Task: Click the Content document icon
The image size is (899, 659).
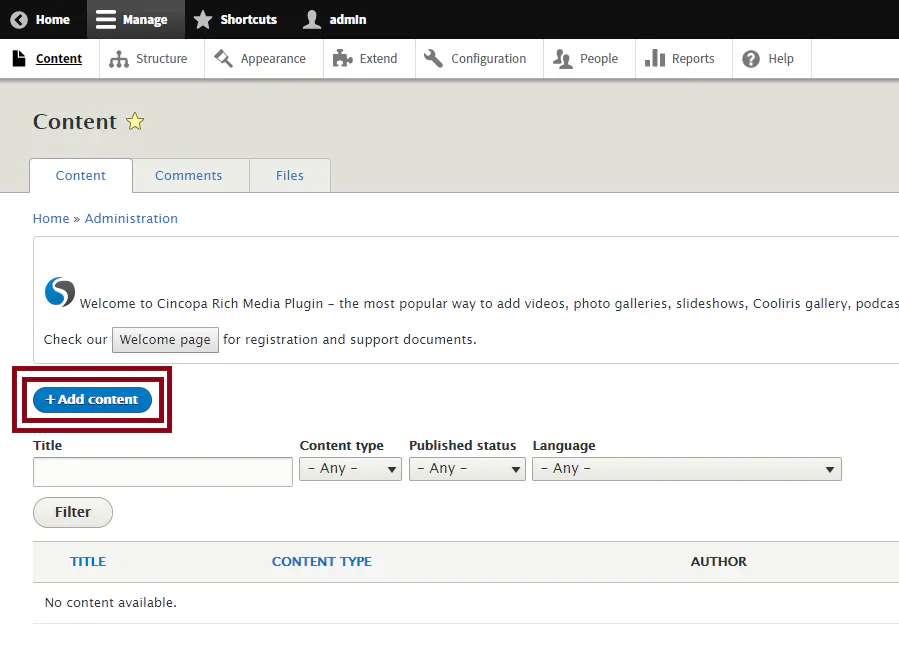Action: 19,59
